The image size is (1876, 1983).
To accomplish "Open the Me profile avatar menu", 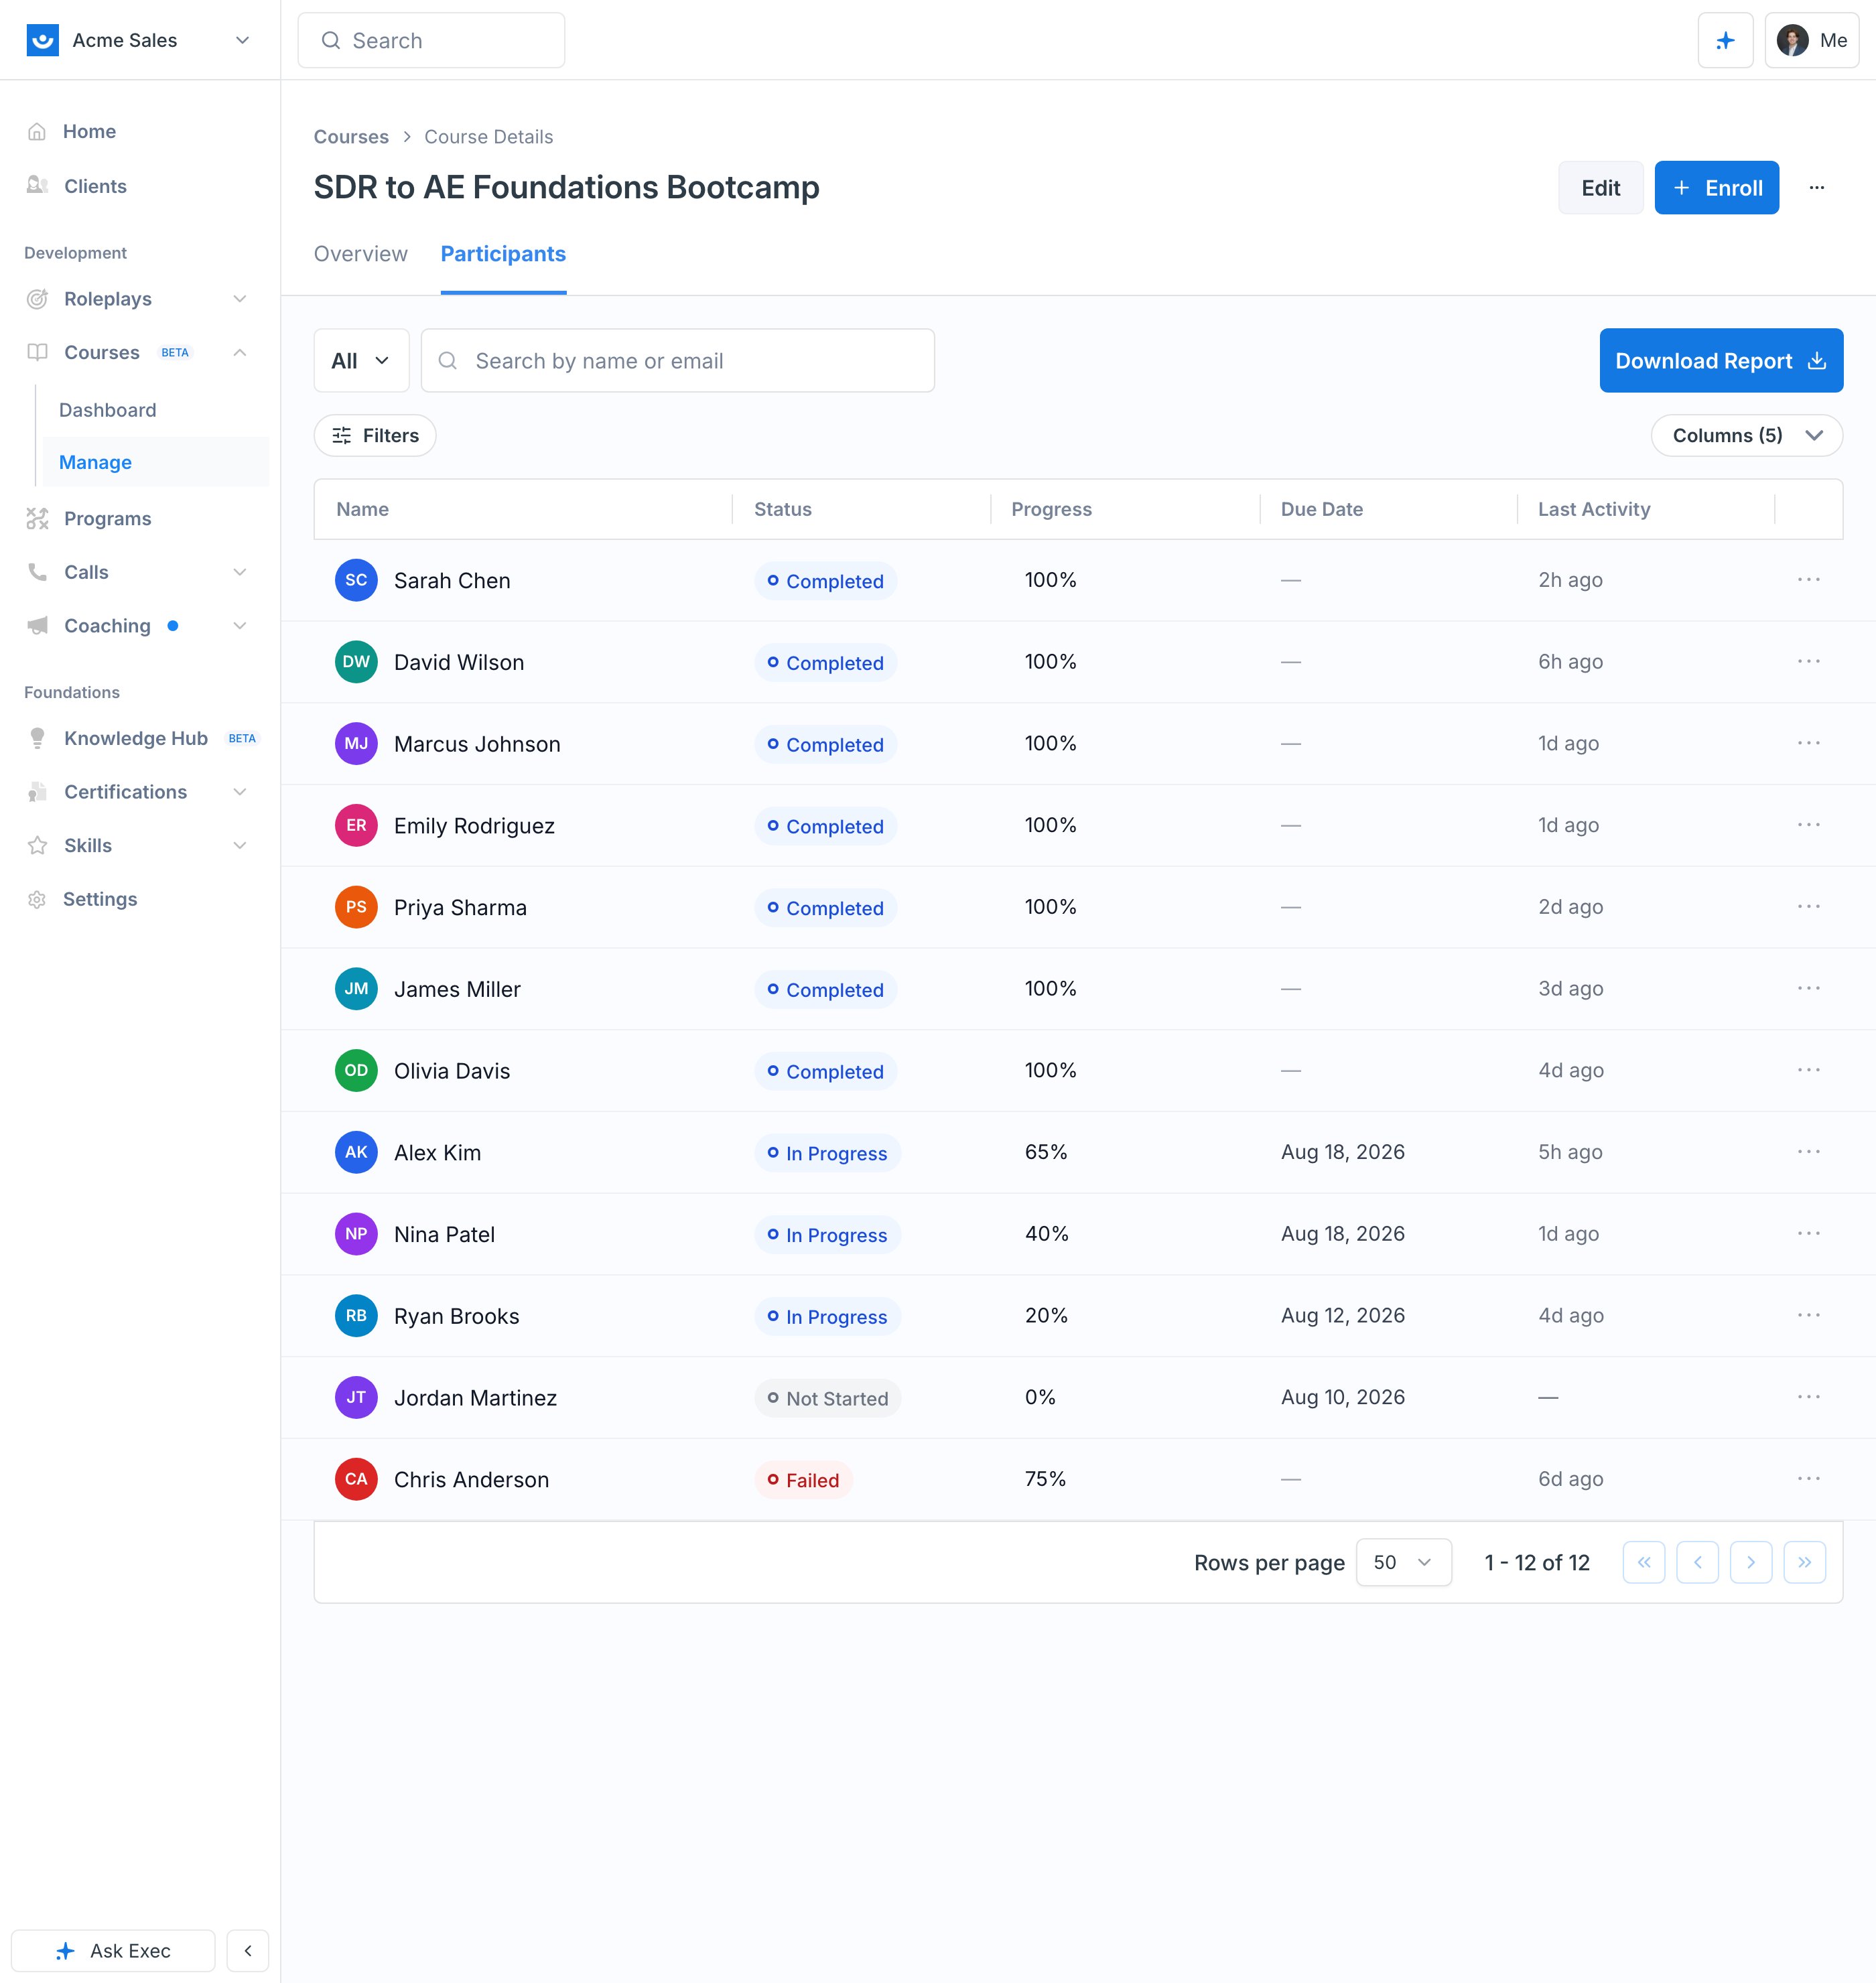I will pyautogui.click(x=1811, y=40).
